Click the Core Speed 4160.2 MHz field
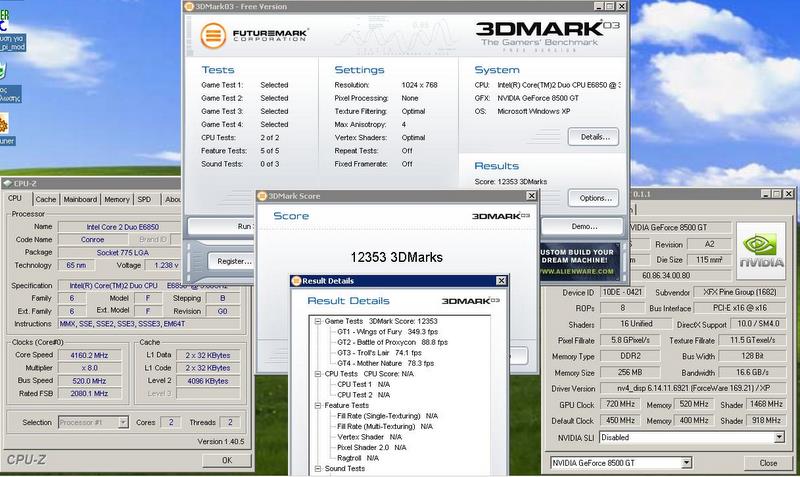Image resolution: width=800 pixels, height=477 pixels. tap(89, 355)
